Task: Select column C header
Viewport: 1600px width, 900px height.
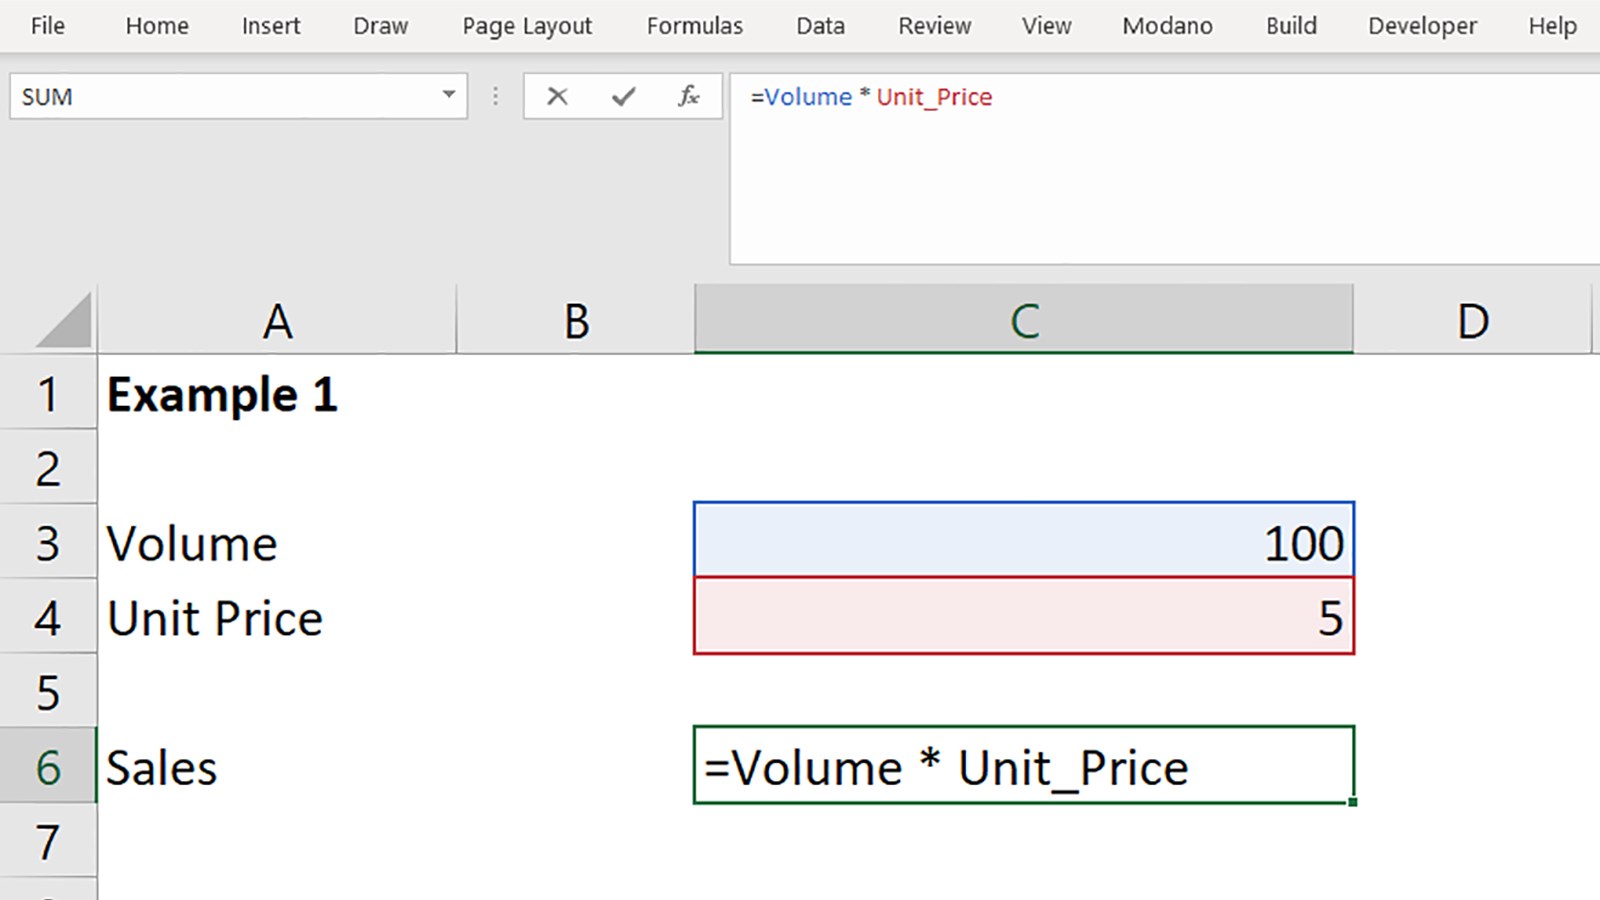Action: [x=1023, y=322]
